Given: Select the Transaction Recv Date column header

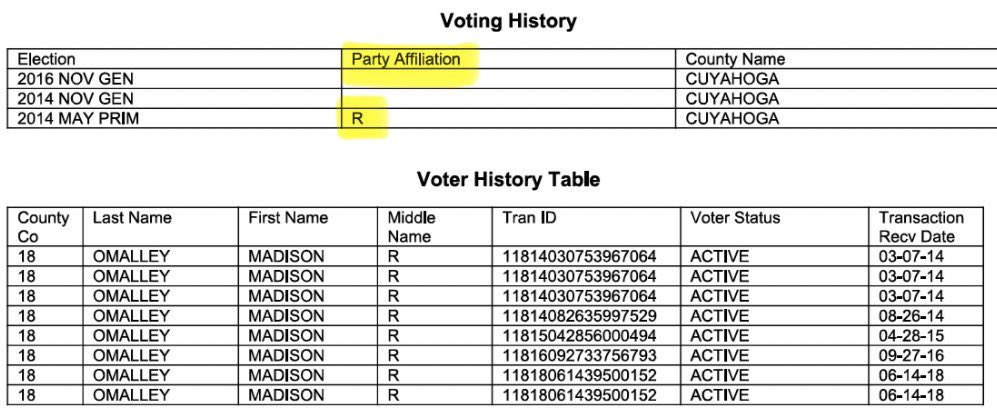Looking at the screenshot, I should click(920, 227).
